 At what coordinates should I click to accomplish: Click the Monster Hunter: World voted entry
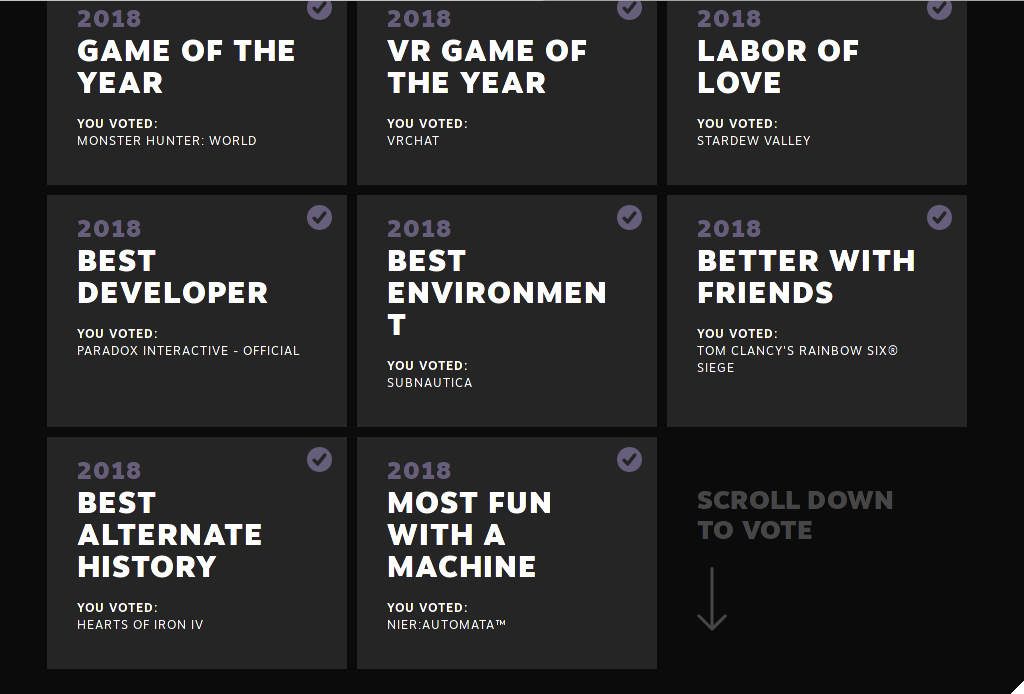tap(167, 140)
